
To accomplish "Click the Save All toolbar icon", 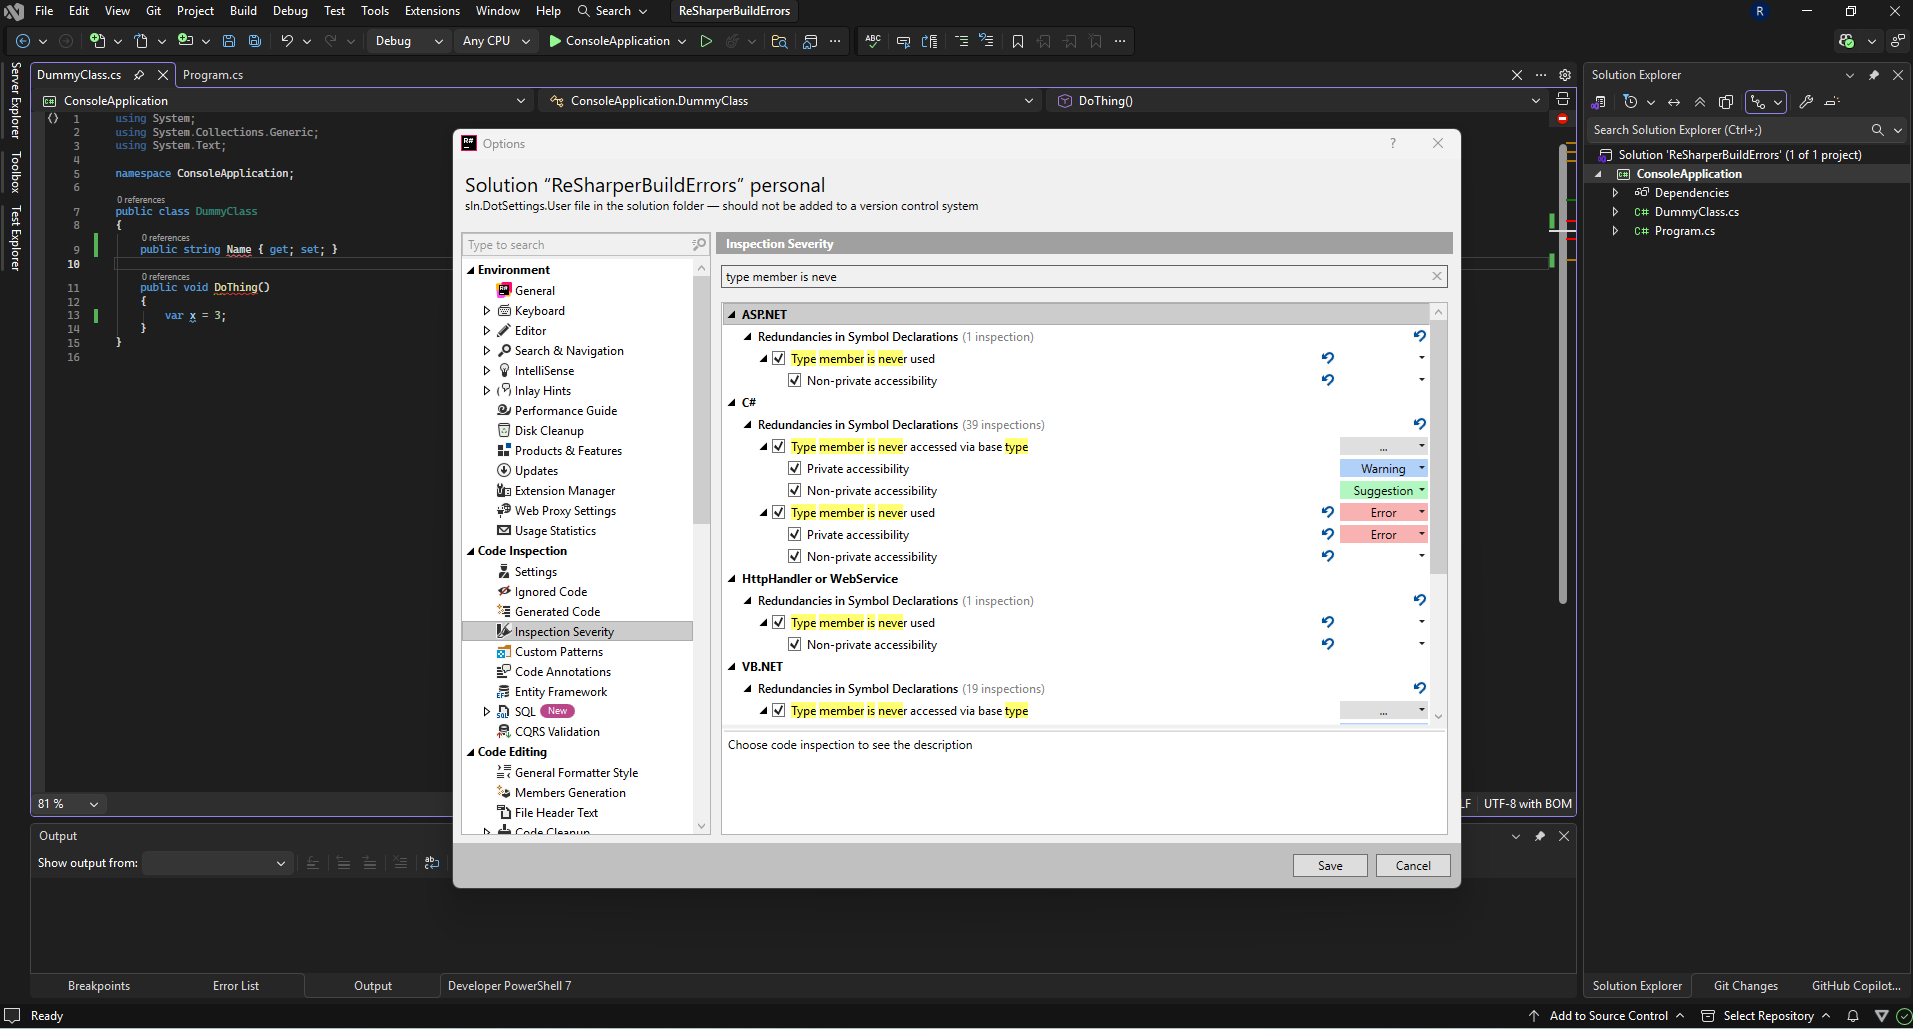I will (x=255, y=41).
